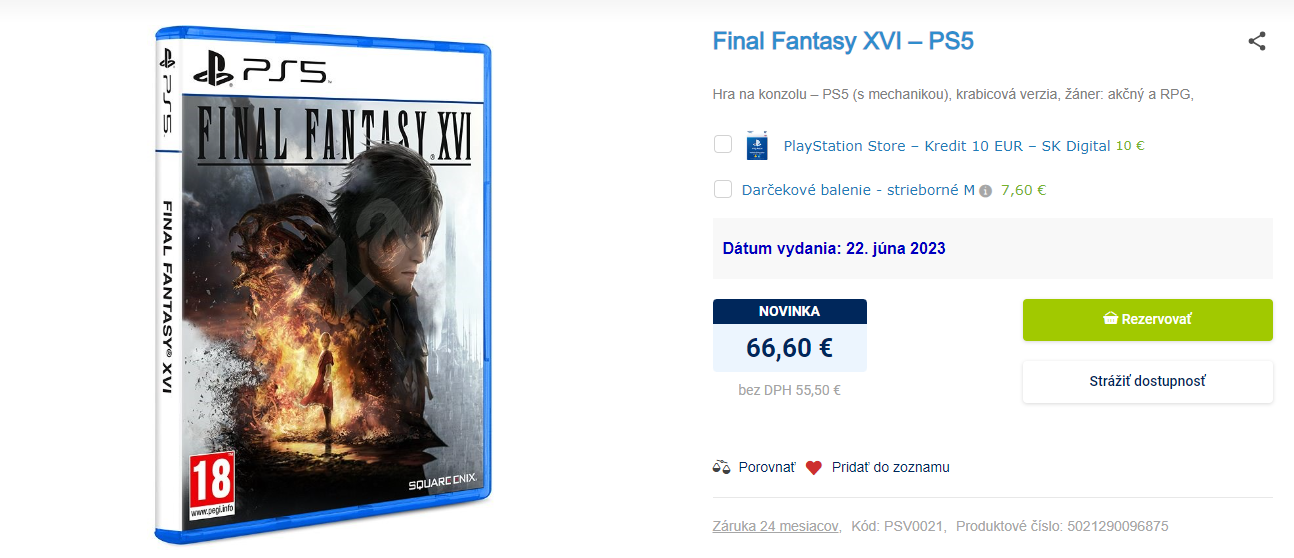
Task: Click the green Rezervovať button
Action: click(x=1147, y=320)
